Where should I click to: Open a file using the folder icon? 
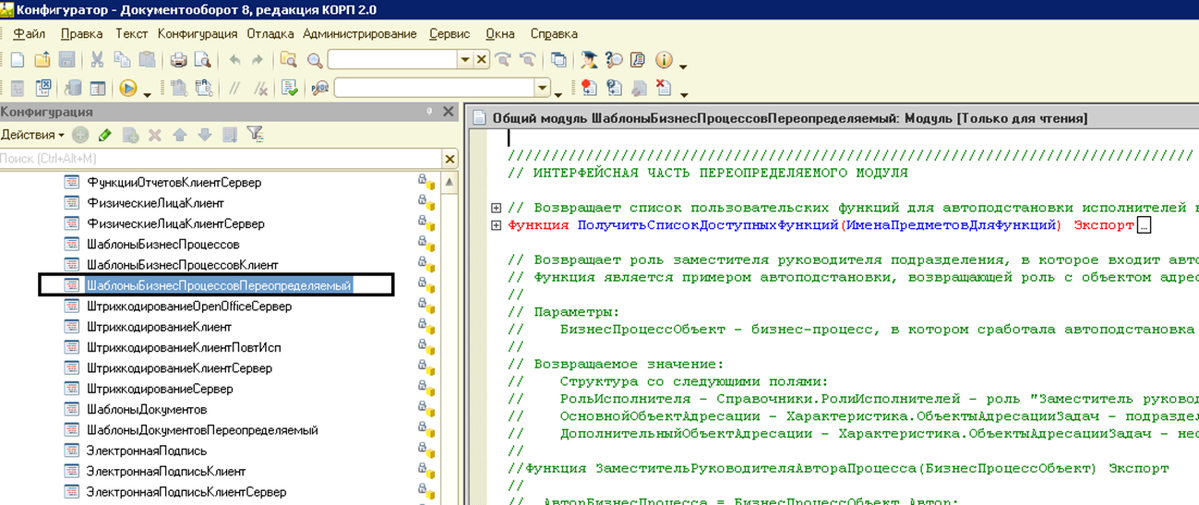point(42,60)
